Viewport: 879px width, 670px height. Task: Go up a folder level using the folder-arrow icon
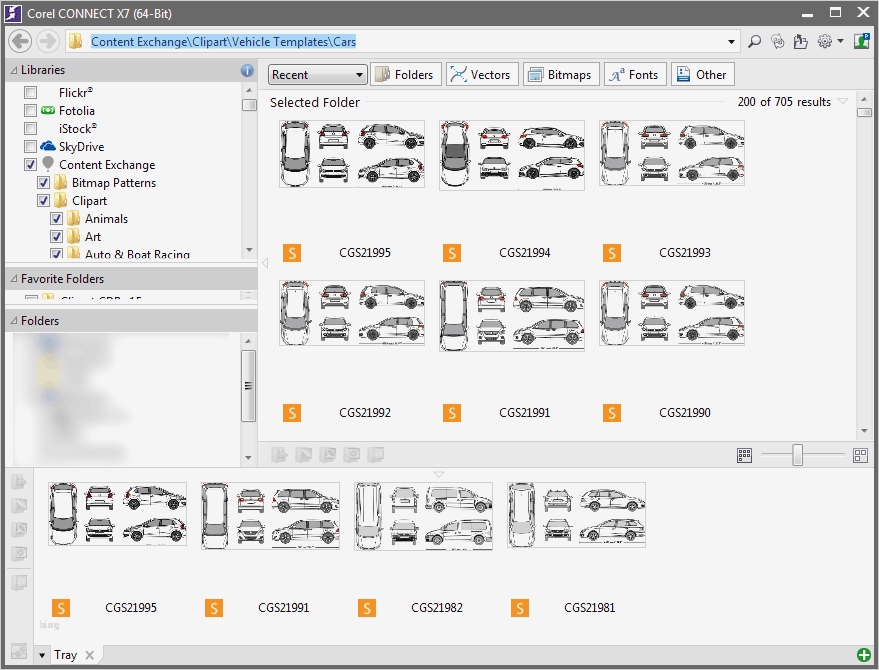coord(801,41)
